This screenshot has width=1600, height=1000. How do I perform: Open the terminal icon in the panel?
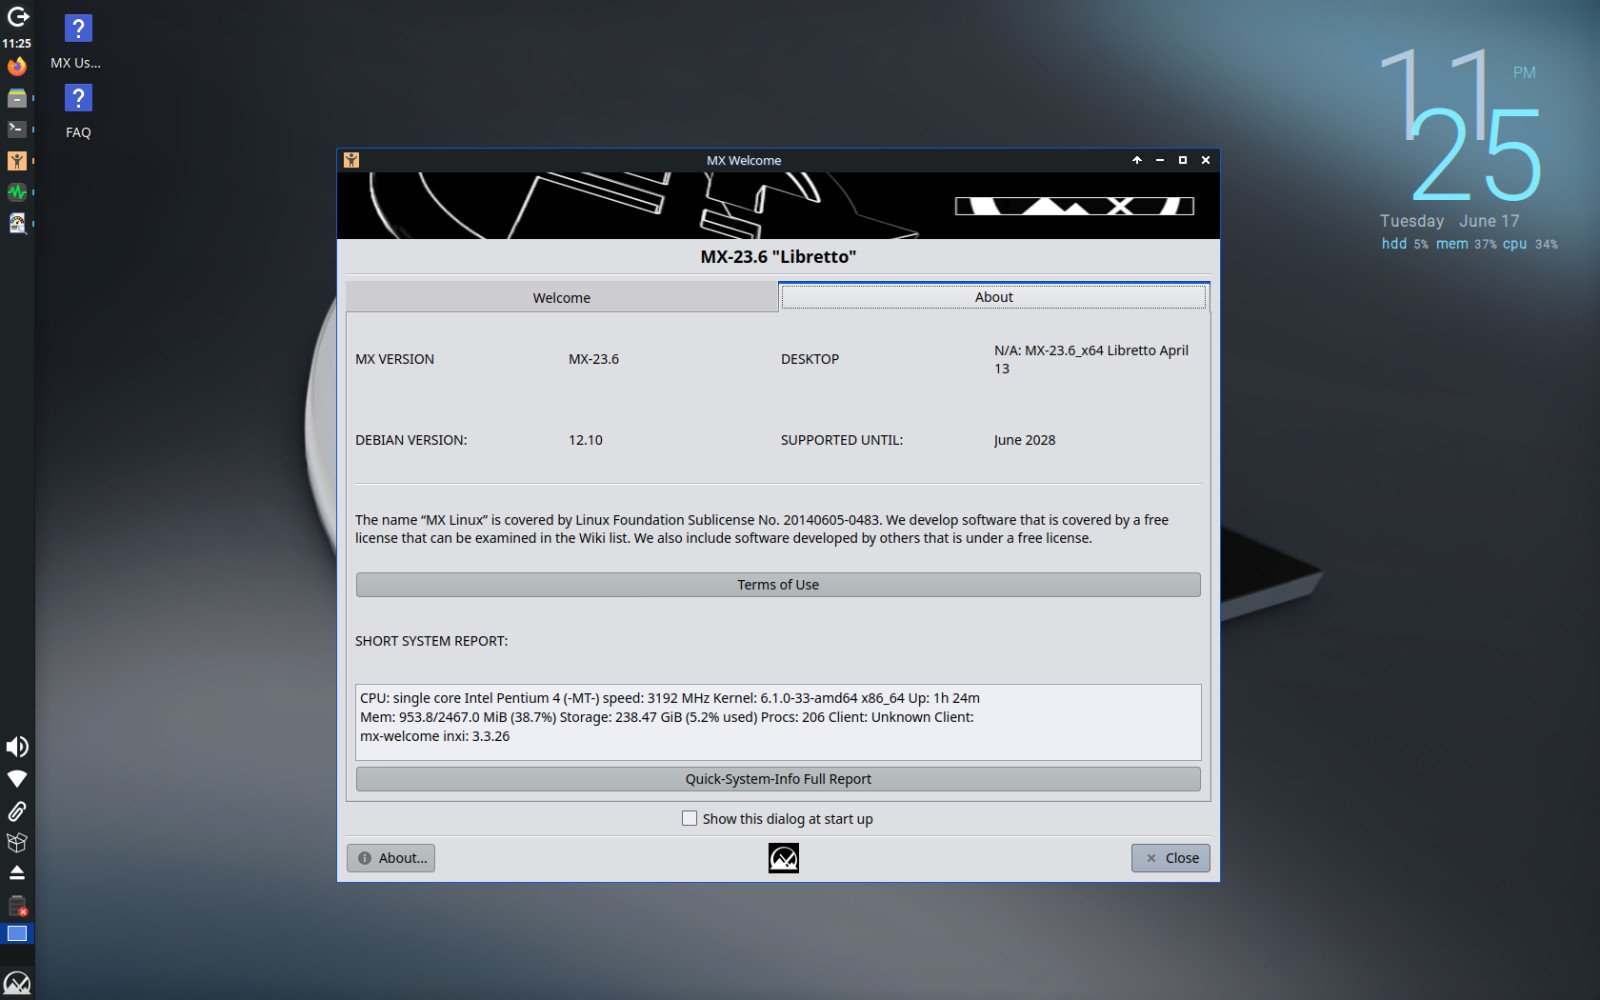click(x=17, y=129)
